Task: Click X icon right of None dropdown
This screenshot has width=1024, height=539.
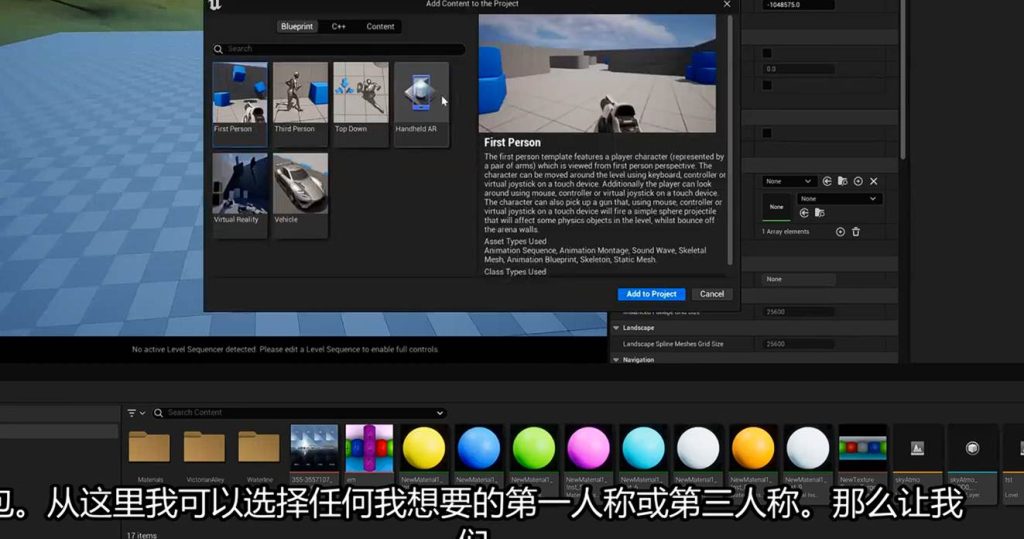Action: point(874,182)
